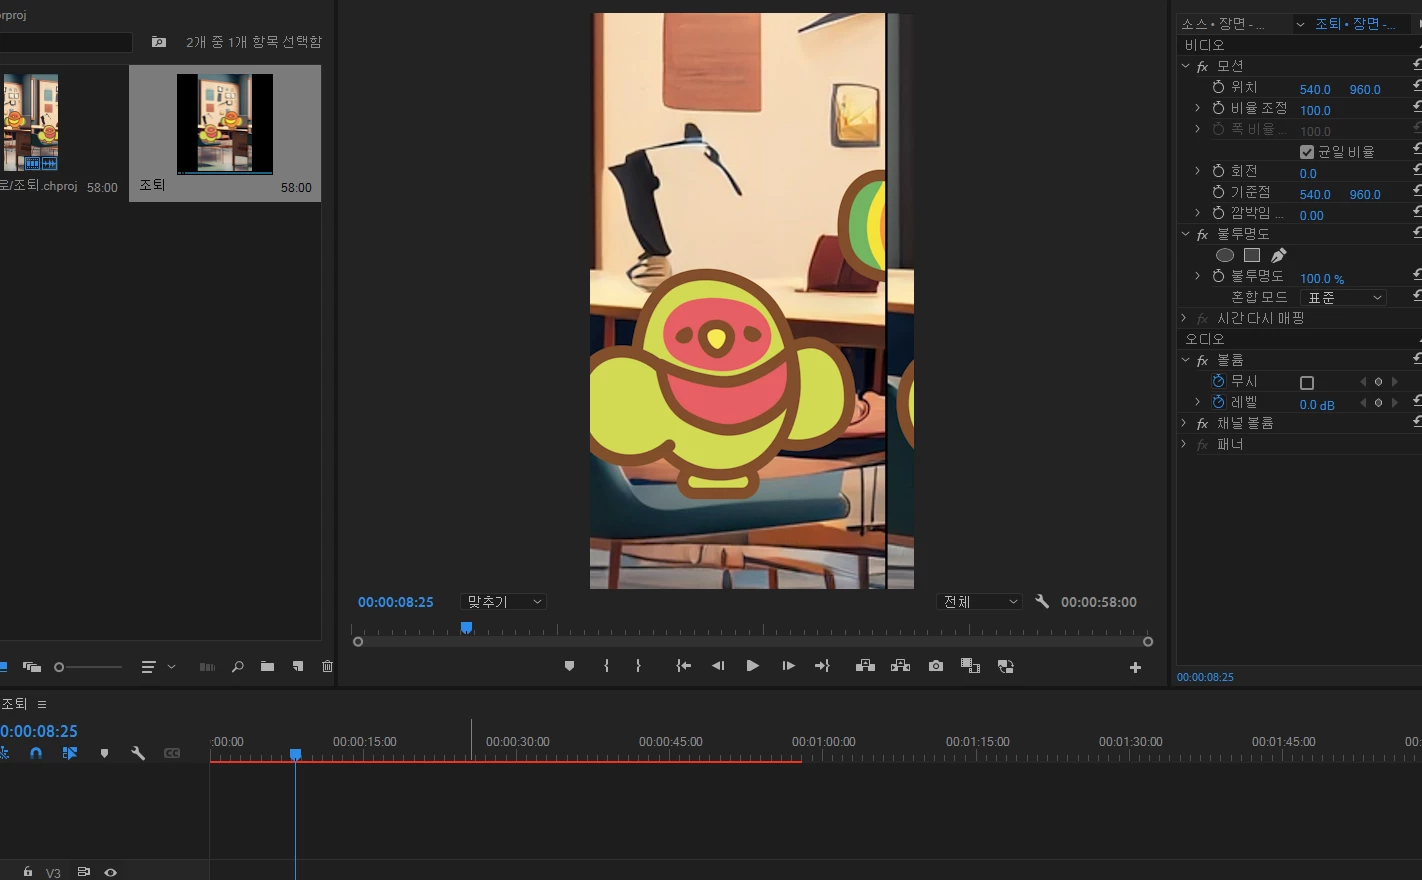Delete selected project item with trash icon
1422x880 pixels.
tap(327, 666)
